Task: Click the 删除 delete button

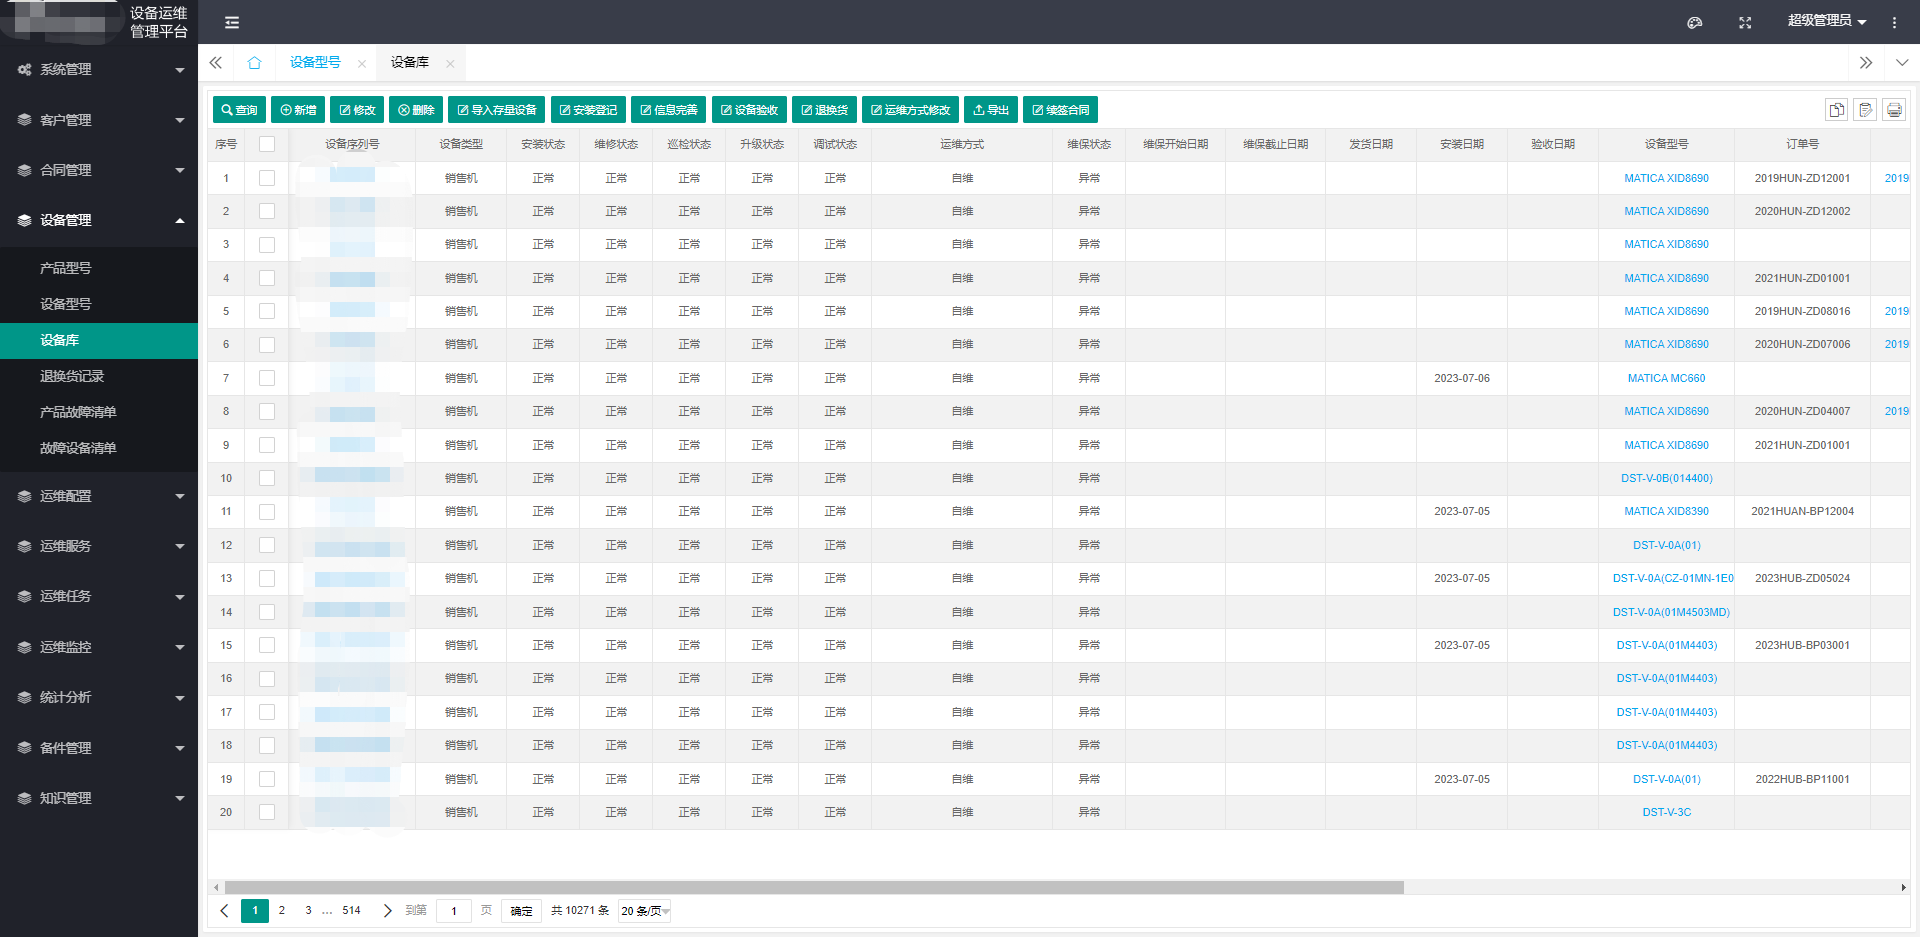Action: pos(416,109)
